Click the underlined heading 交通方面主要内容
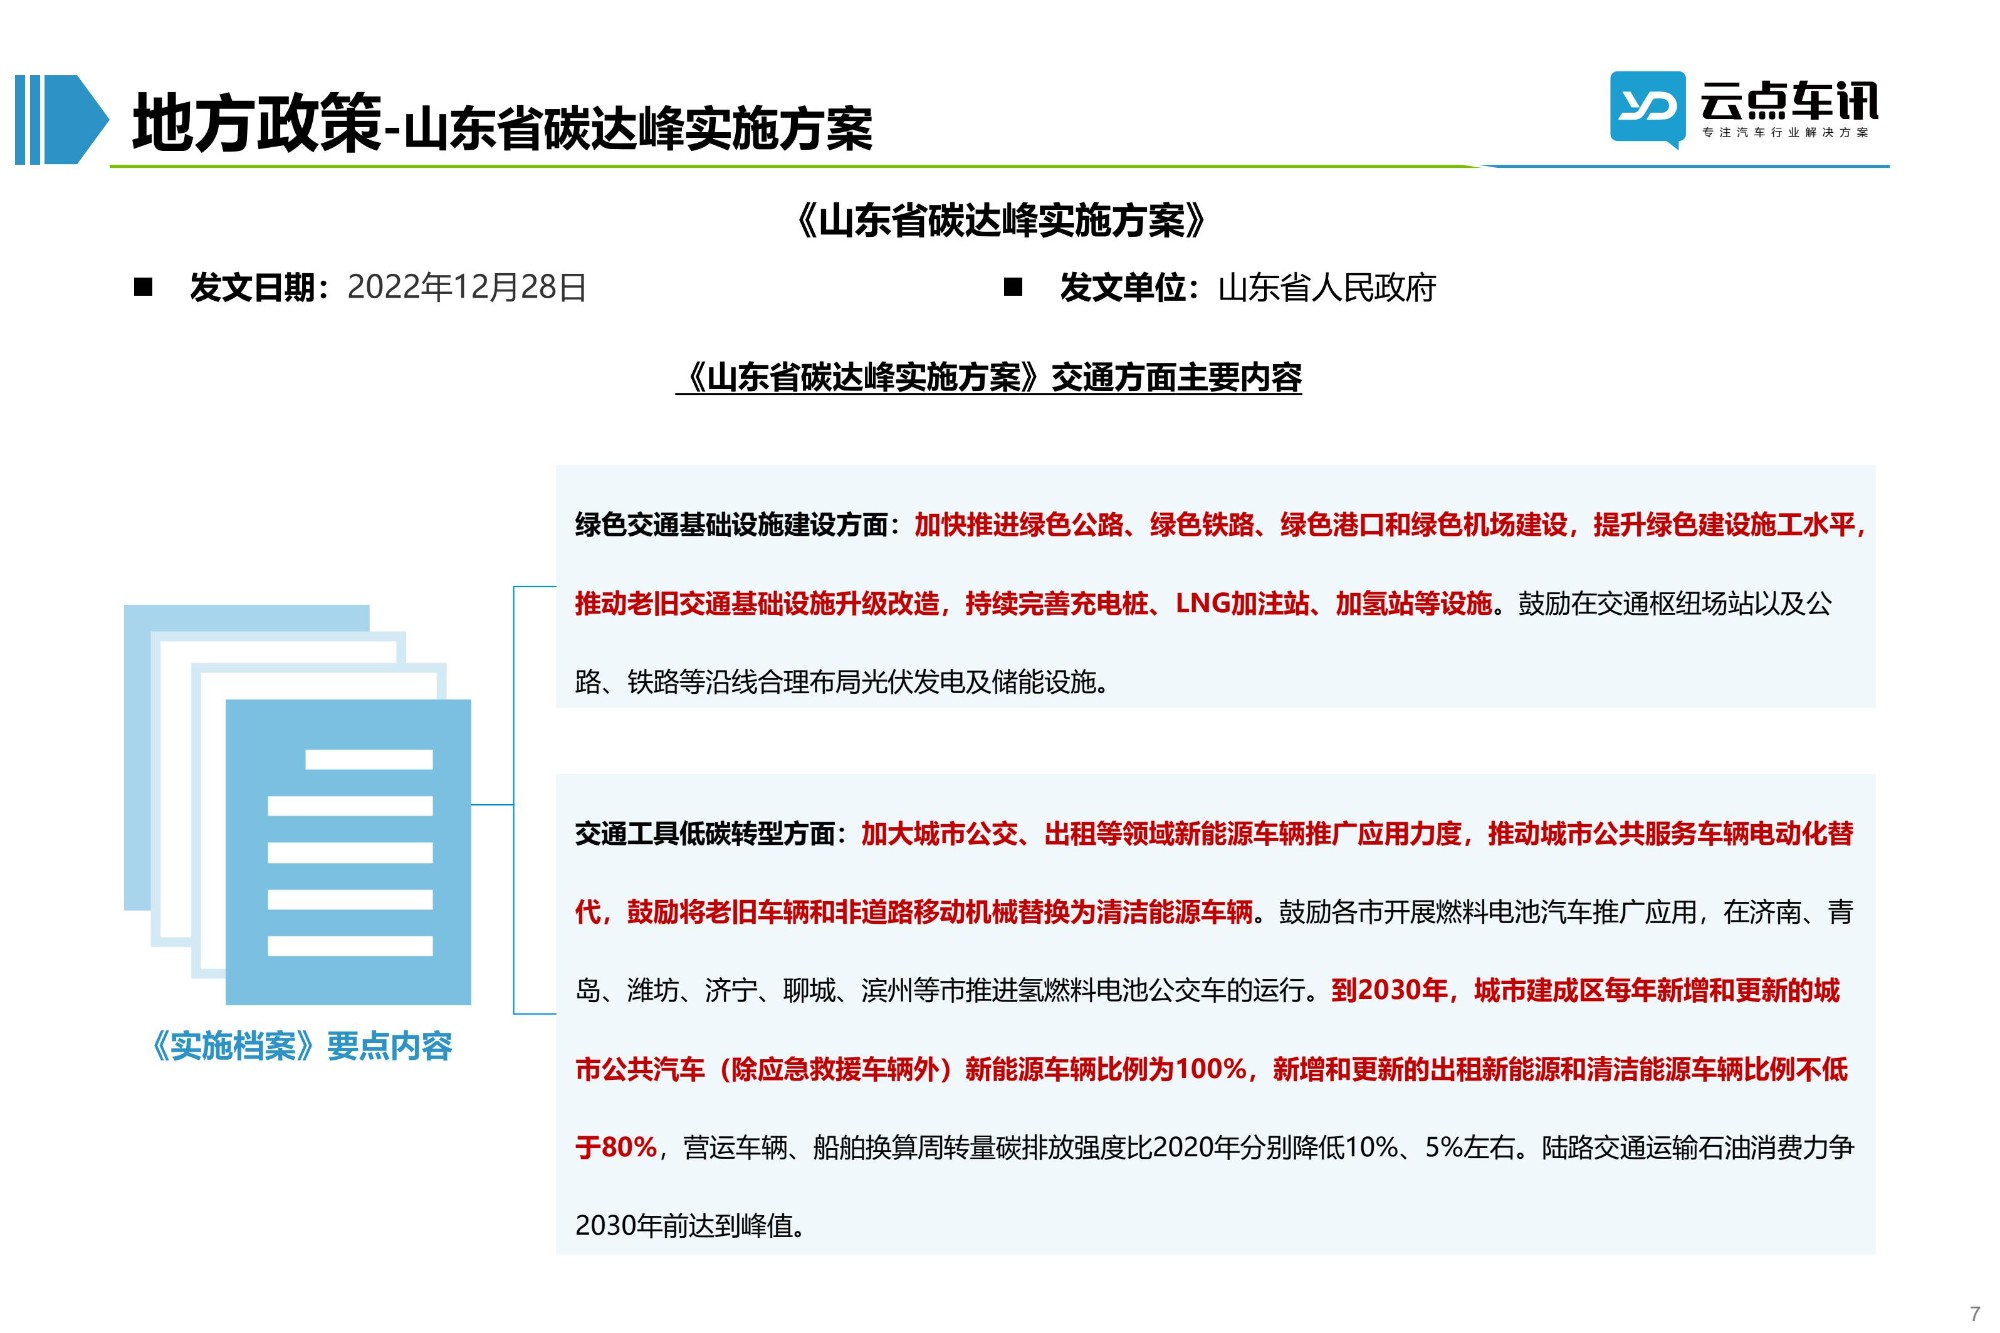This screenshot has width=2000, height=1333. pyautogui.click(x=1176, y=377)
